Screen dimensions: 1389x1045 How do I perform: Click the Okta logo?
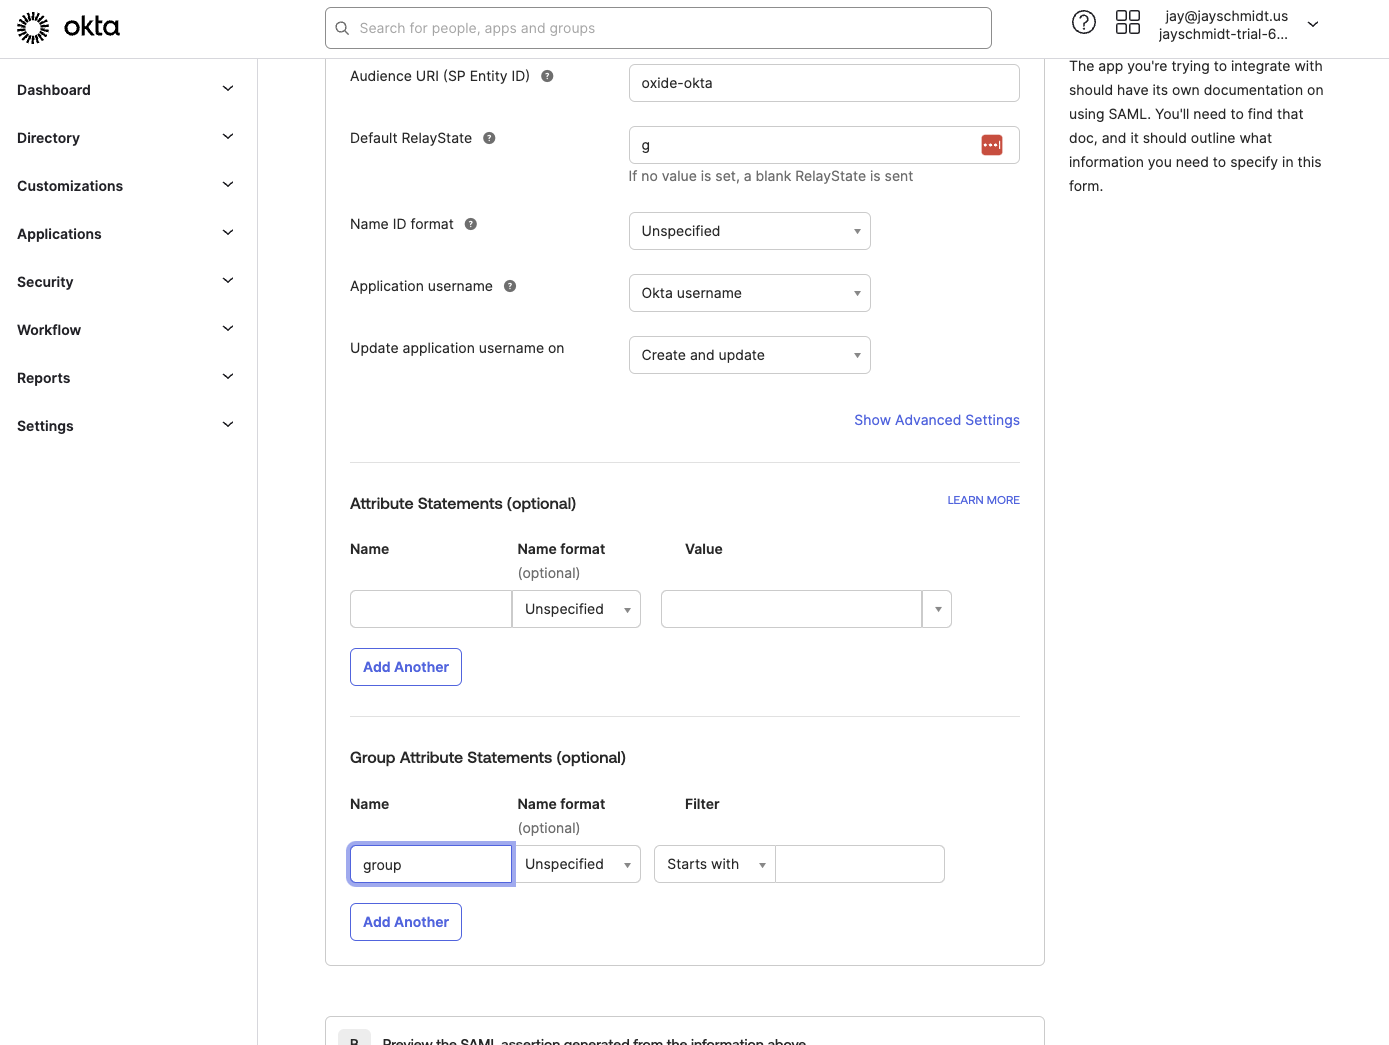click(67, 27)
